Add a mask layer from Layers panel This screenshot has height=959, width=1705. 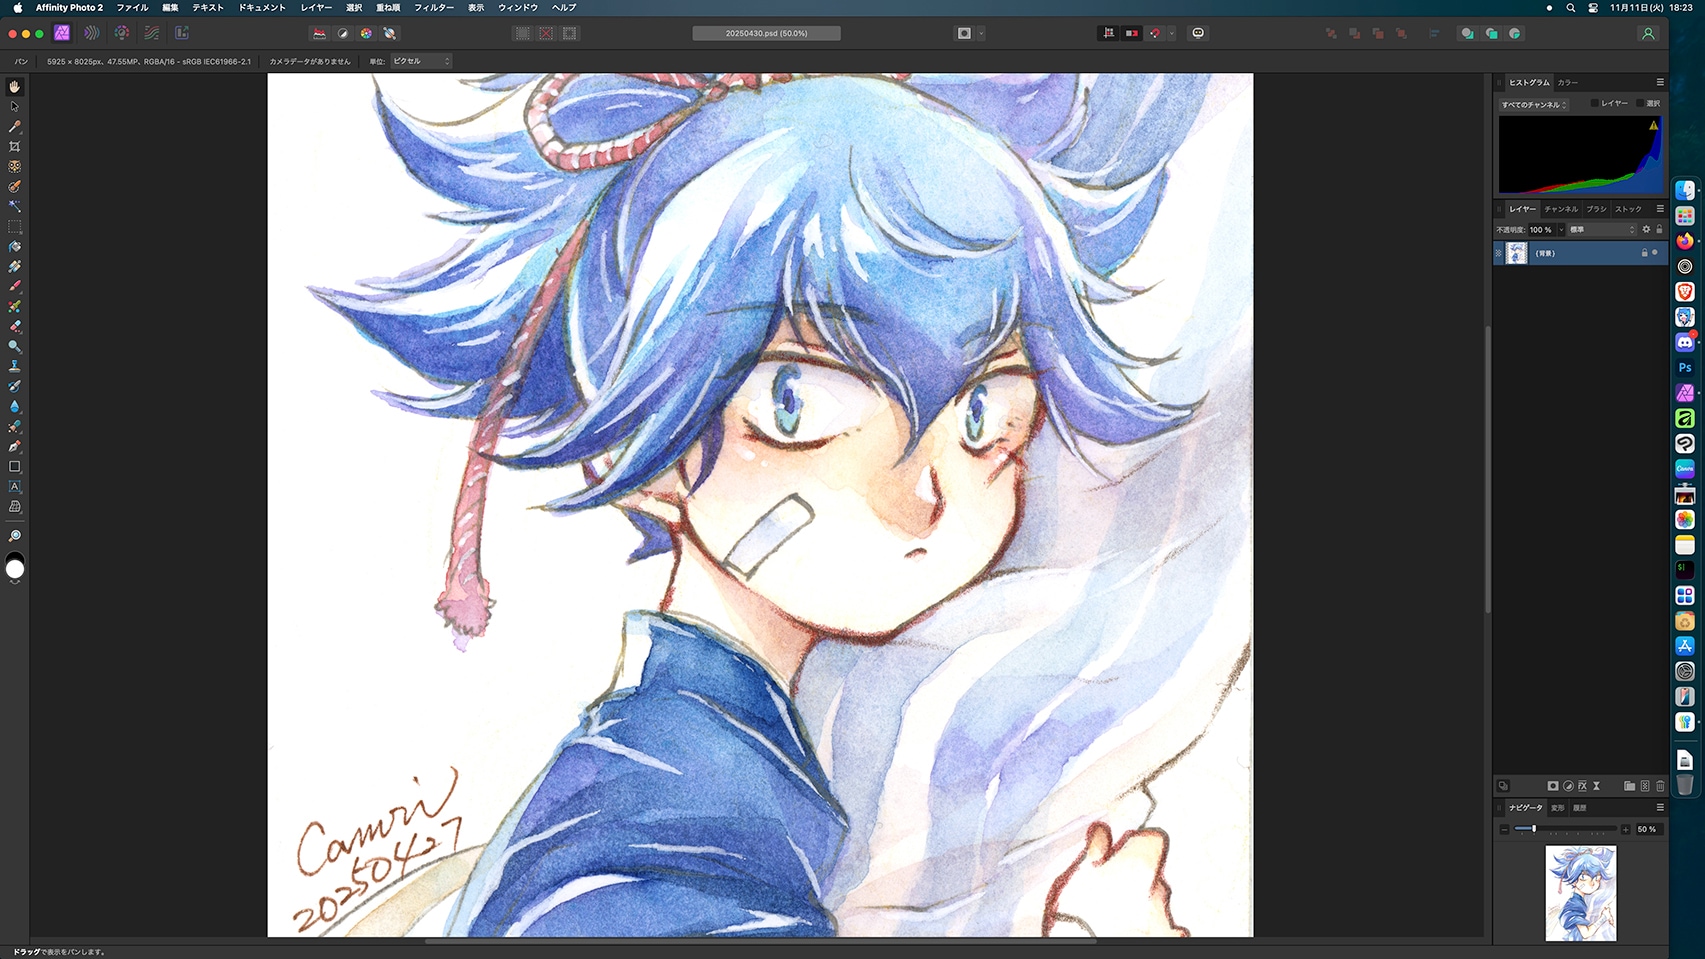(x=1553, y=786)
